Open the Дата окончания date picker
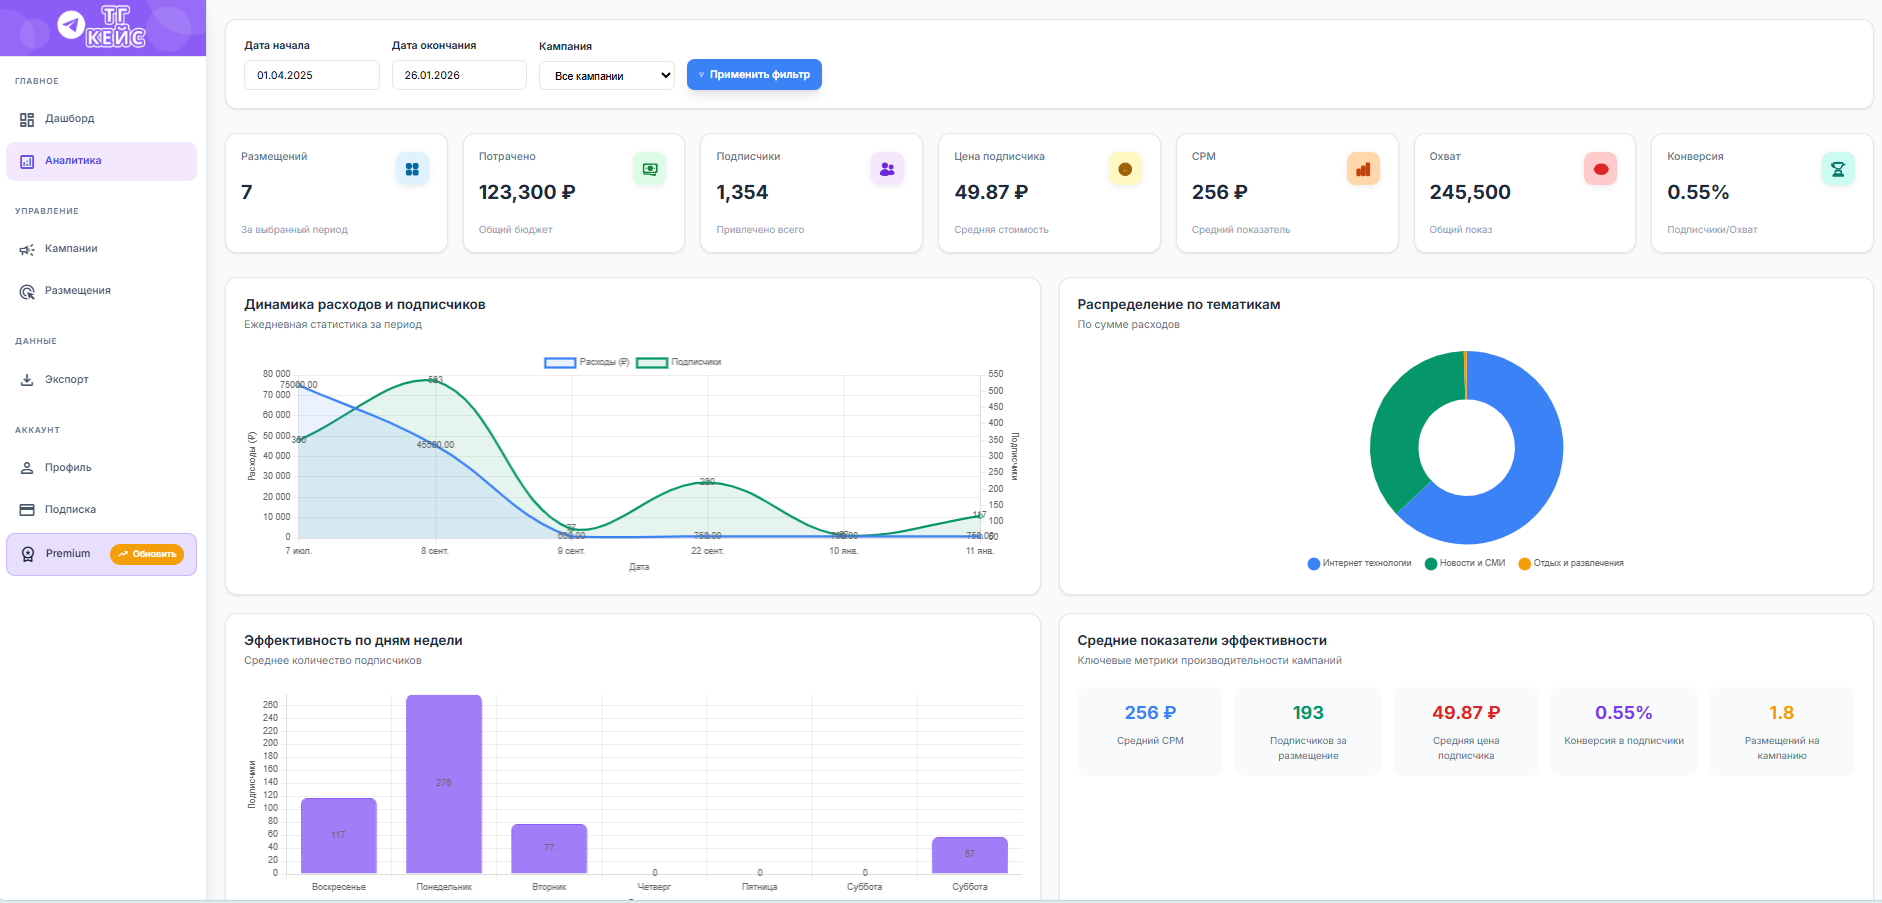The width and height of the screenshot is (1882, 903). coord(459,75)
